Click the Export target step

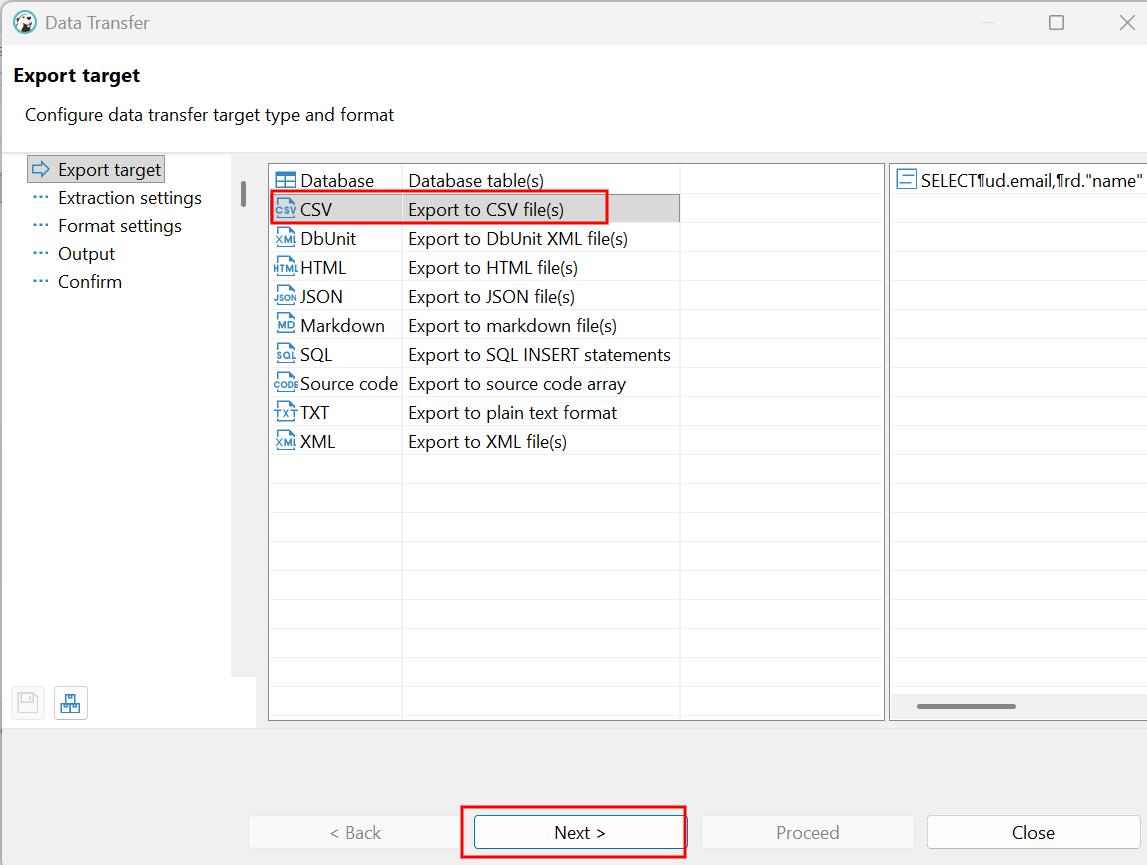coord(109,170)
